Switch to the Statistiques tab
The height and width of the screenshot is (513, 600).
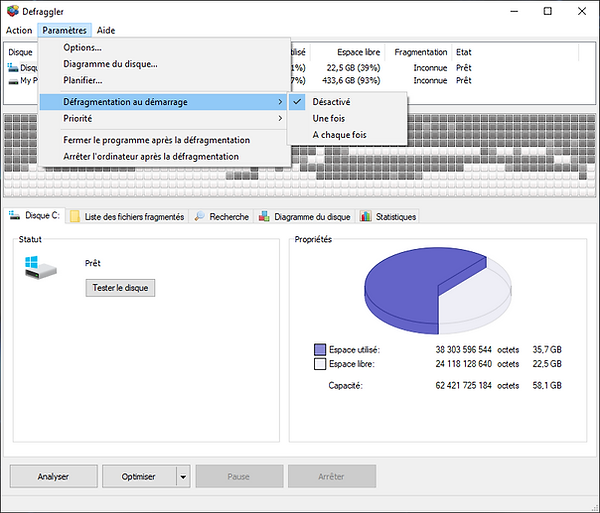[x=388, y=217]
